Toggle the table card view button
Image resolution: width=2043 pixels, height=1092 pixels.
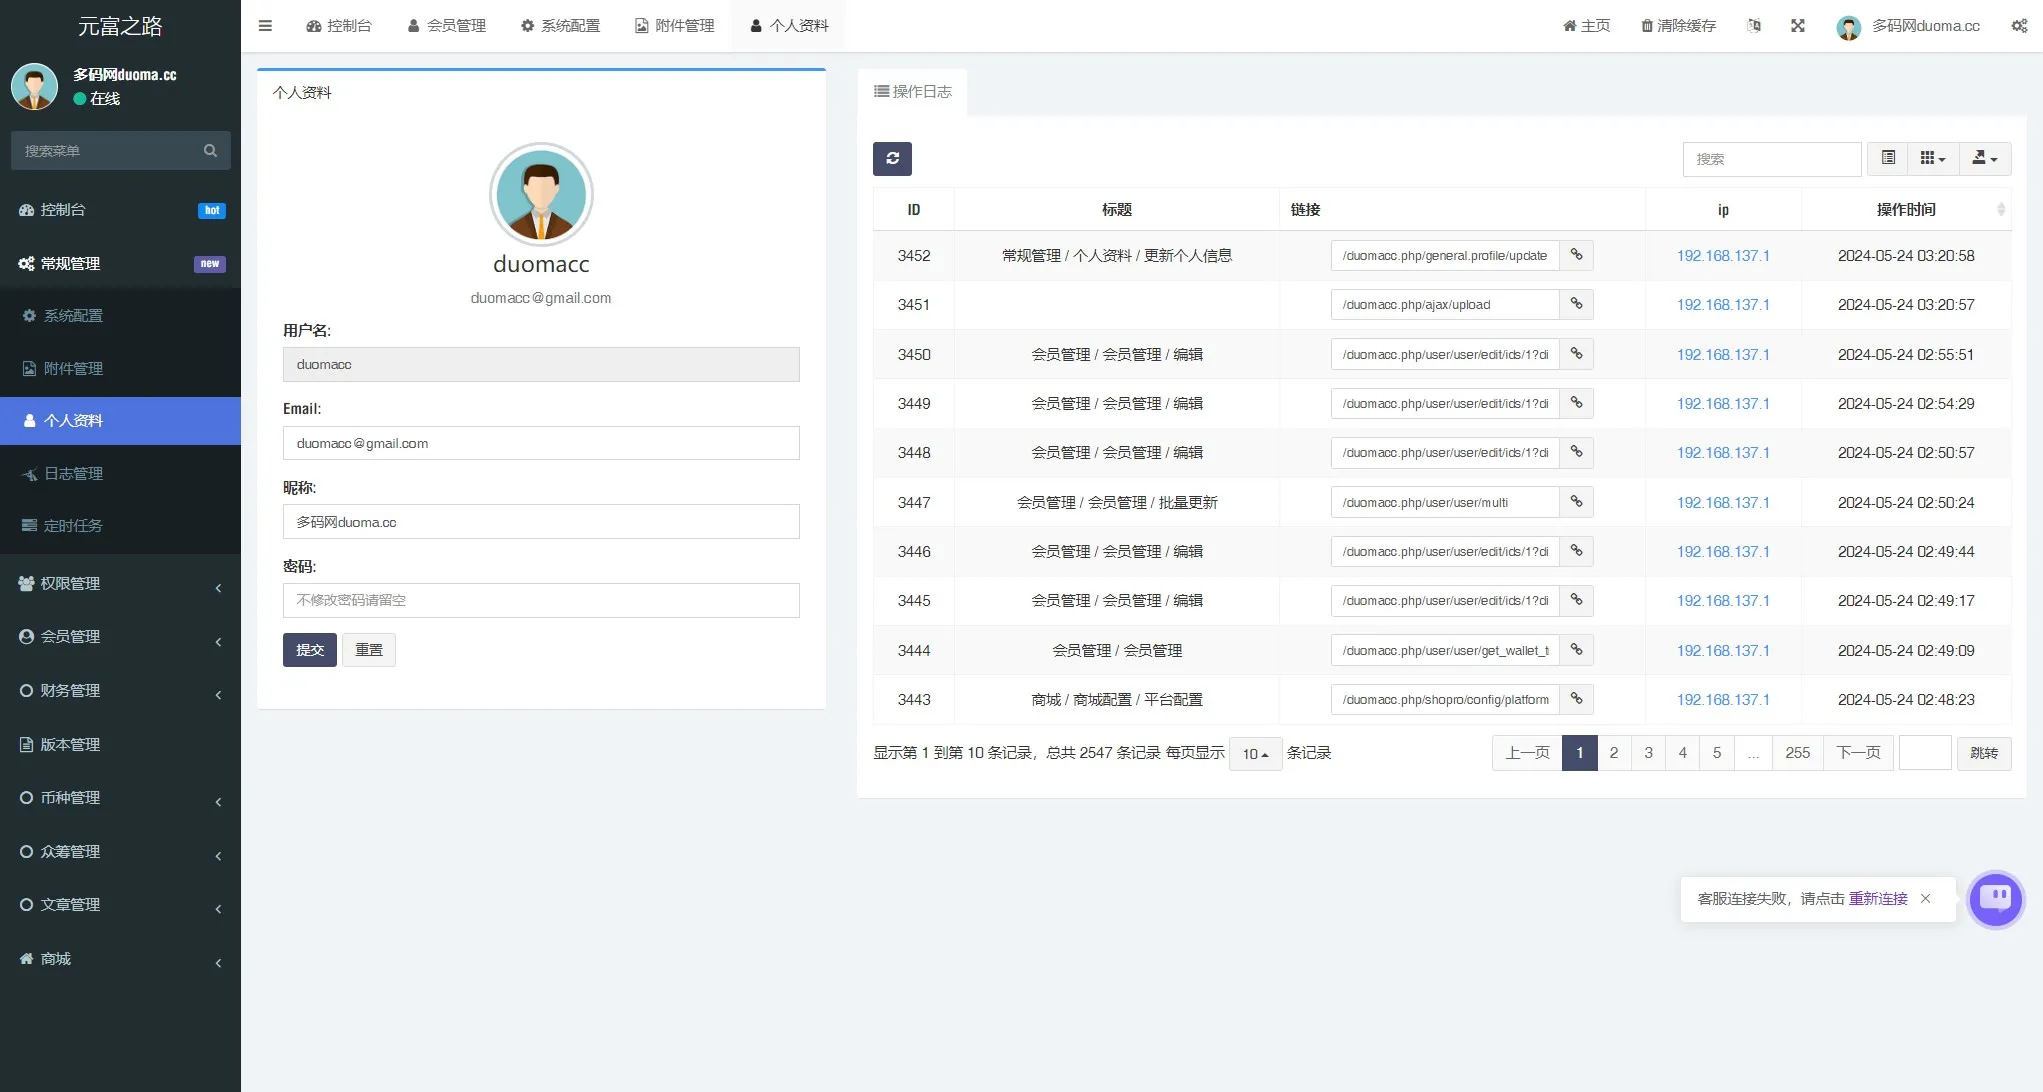point(1888,158)
